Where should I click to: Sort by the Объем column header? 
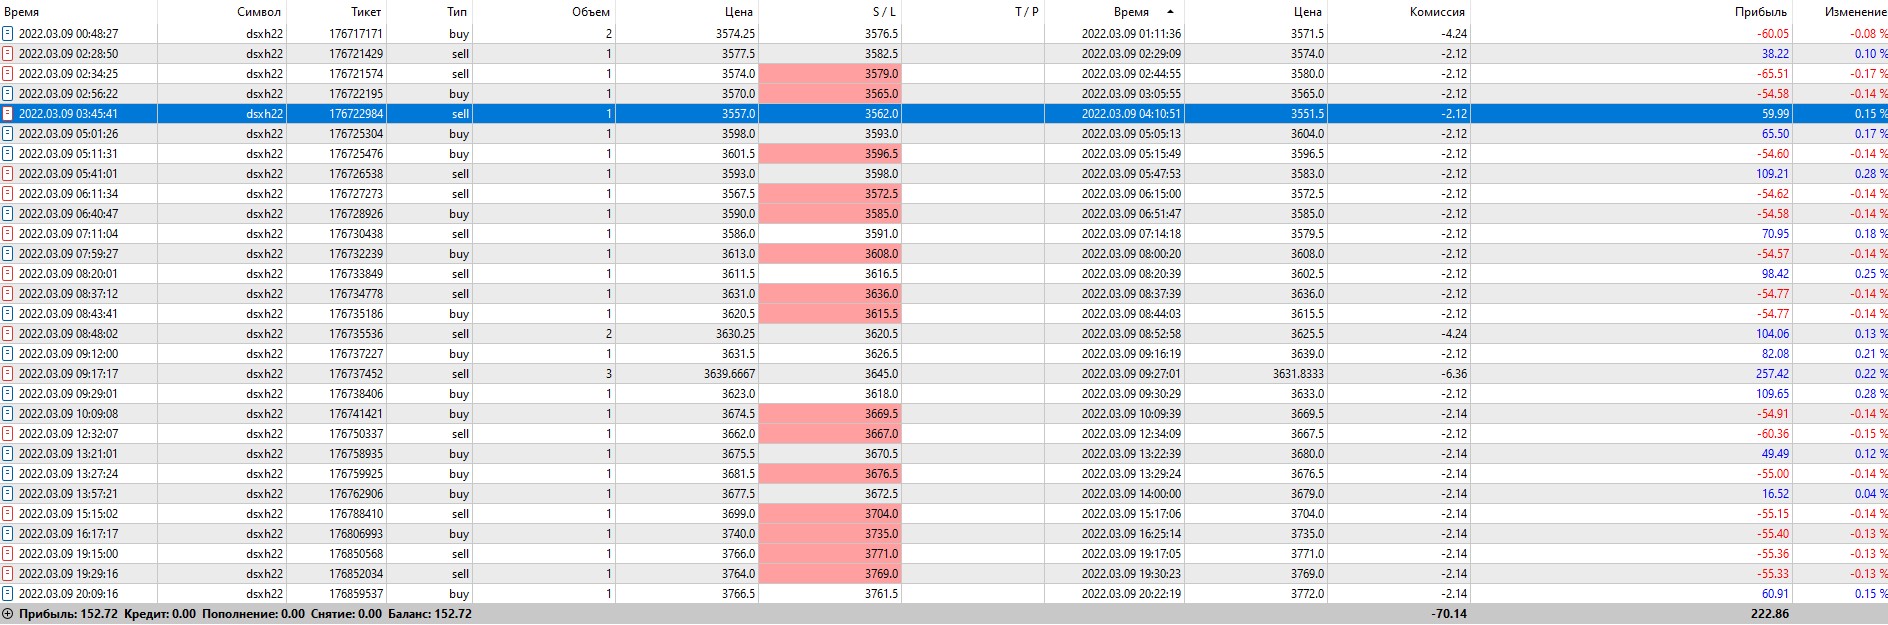coord(590,12)
